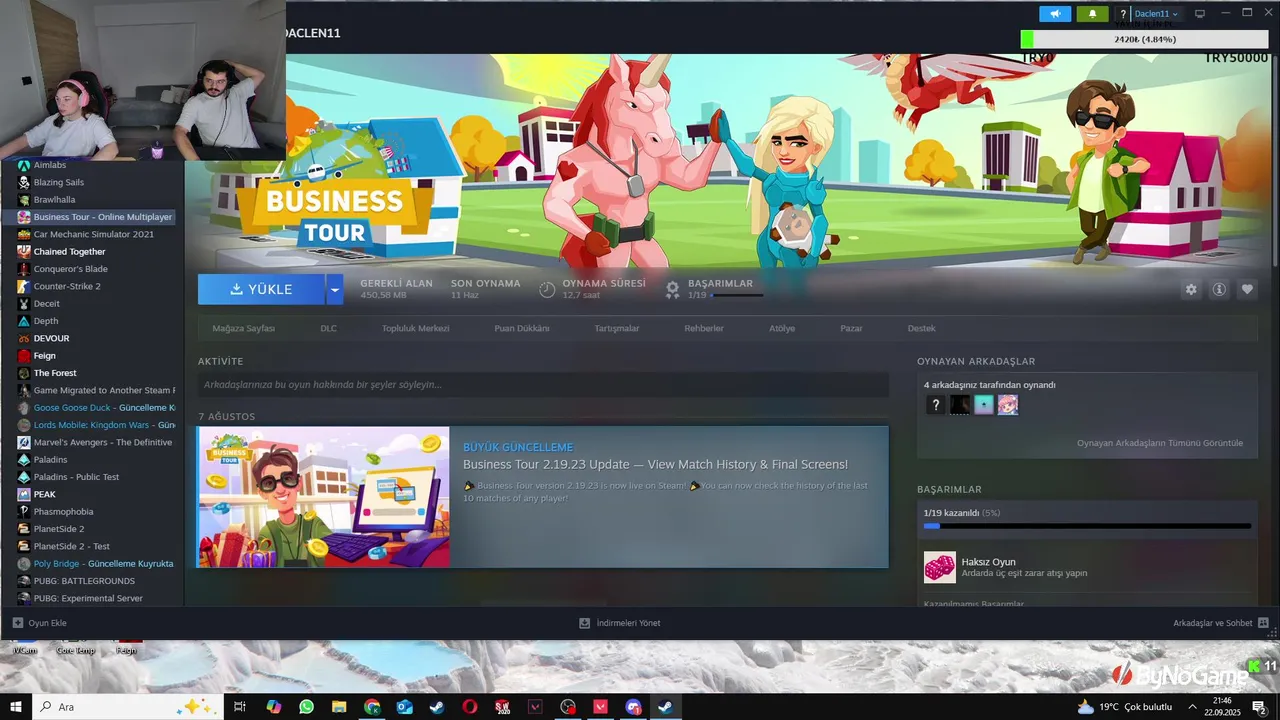Expand the Daclen11 account dropdown
Viewport: 1280px width, 720px height.
click(1156, 14)
